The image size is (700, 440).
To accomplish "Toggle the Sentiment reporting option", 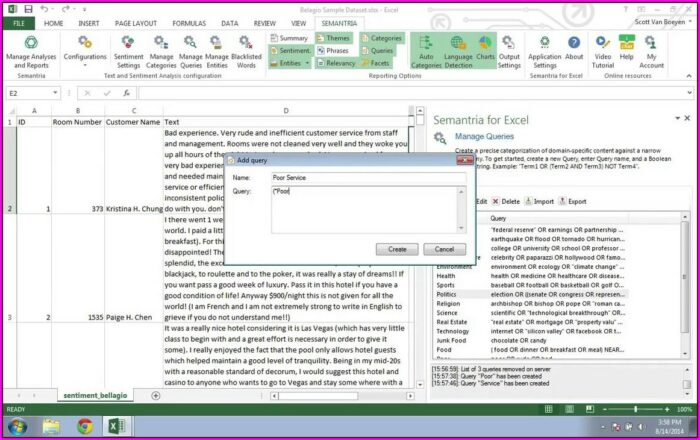I will pyautogui.click(x=290, y=51).
